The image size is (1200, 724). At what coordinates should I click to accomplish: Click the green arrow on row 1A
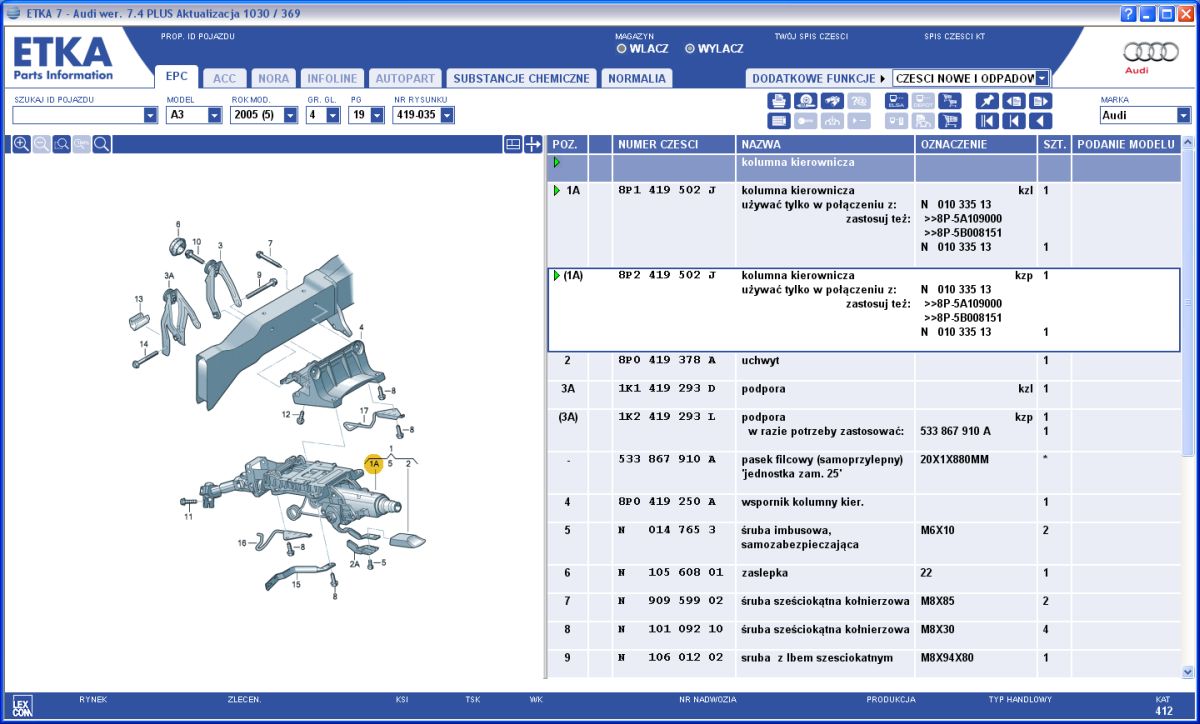coord(557,190)
